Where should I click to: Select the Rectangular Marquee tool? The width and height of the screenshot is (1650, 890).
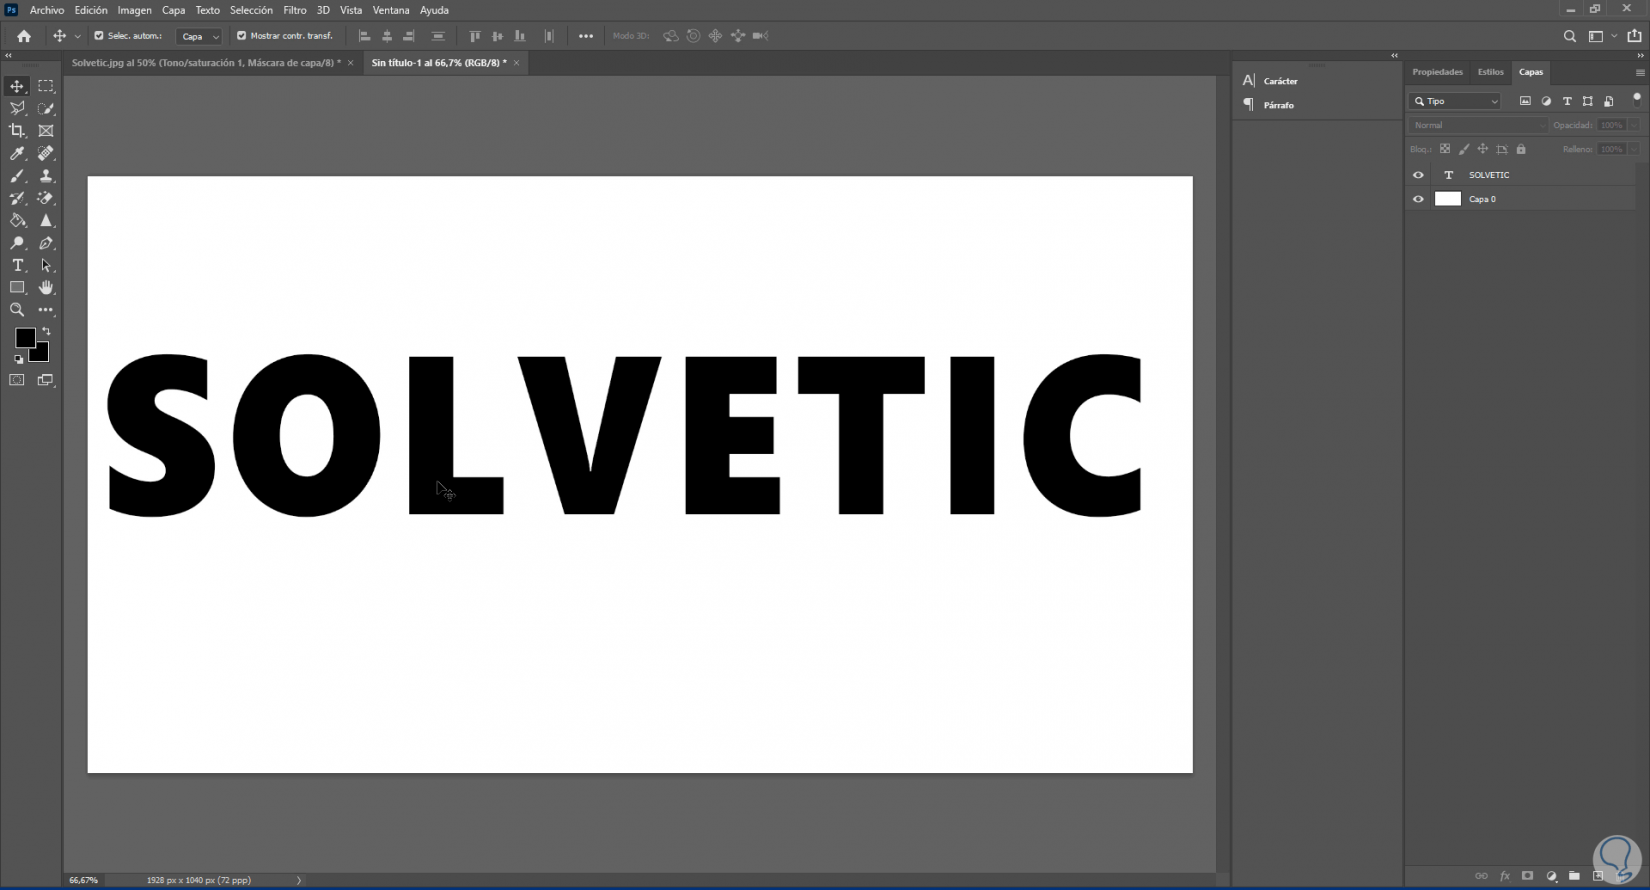pyautogui.click(x=46, y=86)
